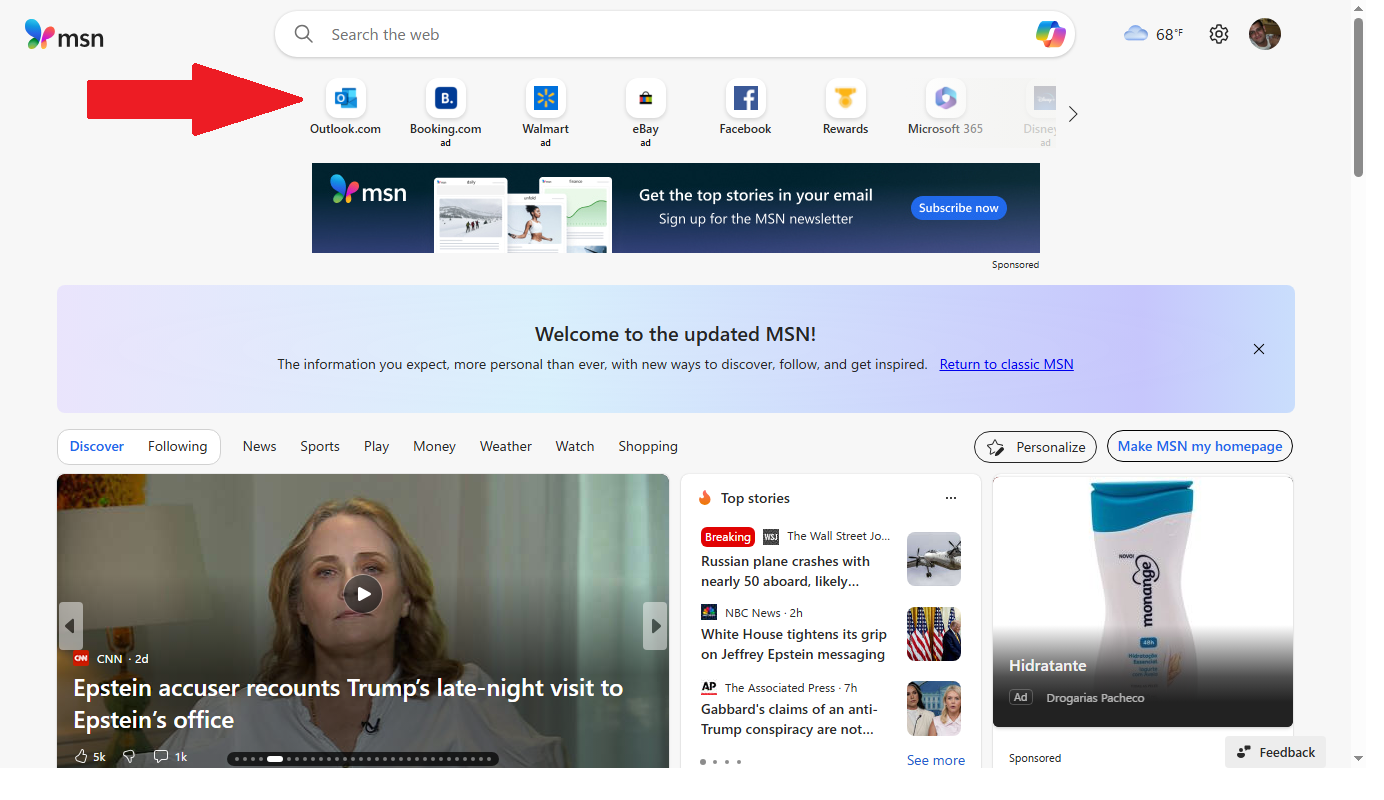The height and width of the screenshot is (800, 1384).
Task: Select the Discover tab
Action: tap(97, 447)
